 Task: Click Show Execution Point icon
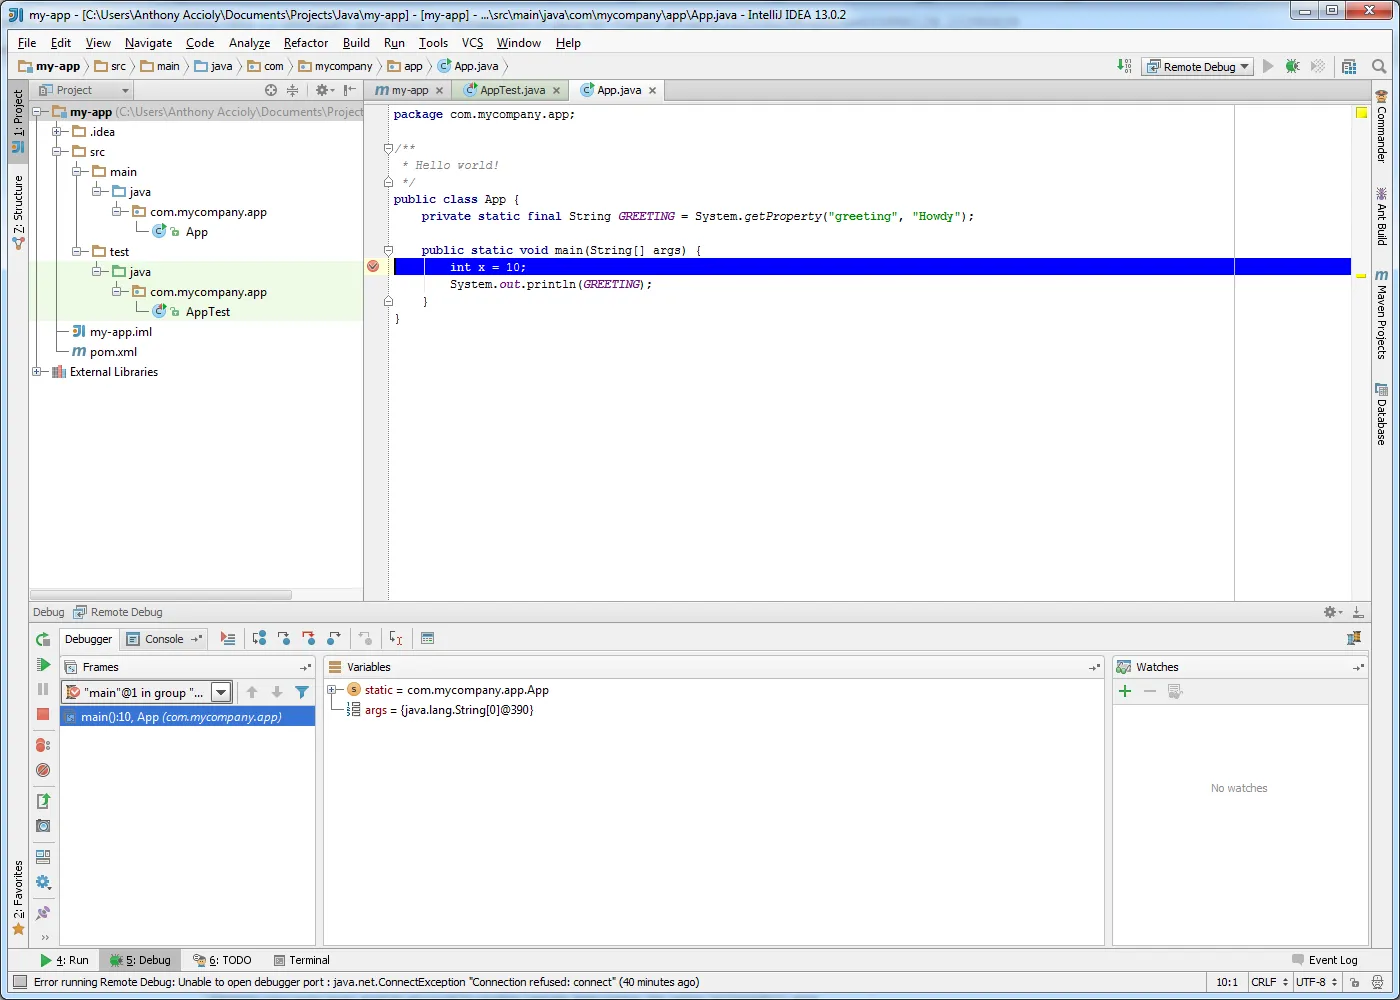click(228, 638)
